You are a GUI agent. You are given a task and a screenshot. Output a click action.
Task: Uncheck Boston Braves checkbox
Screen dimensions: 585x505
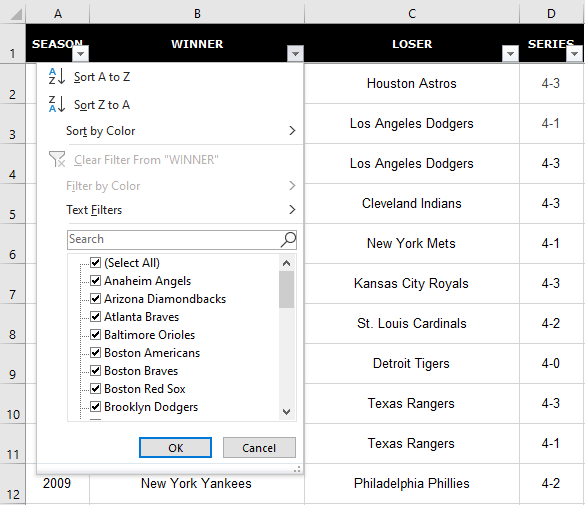click(x=96, y=370)
